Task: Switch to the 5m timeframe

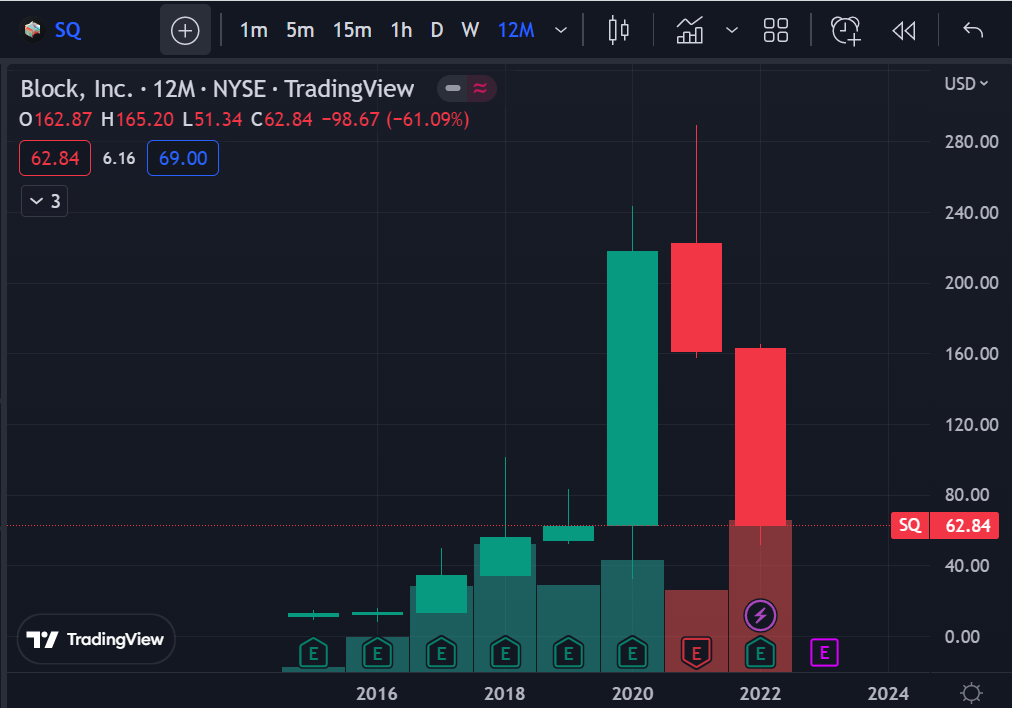Action: 300,30
